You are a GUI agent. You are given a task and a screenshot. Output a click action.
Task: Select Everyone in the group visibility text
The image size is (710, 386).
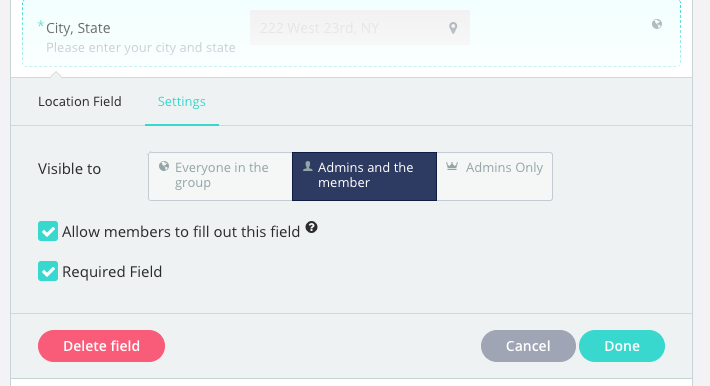[221, 175]
